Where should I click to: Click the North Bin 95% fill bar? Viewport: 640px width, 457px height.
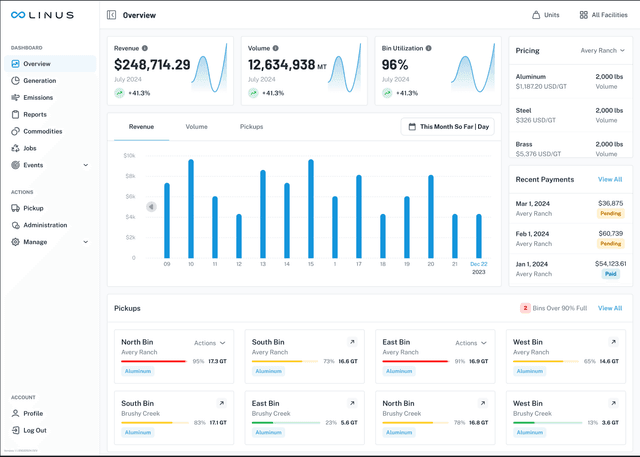[x=153, y=361]
